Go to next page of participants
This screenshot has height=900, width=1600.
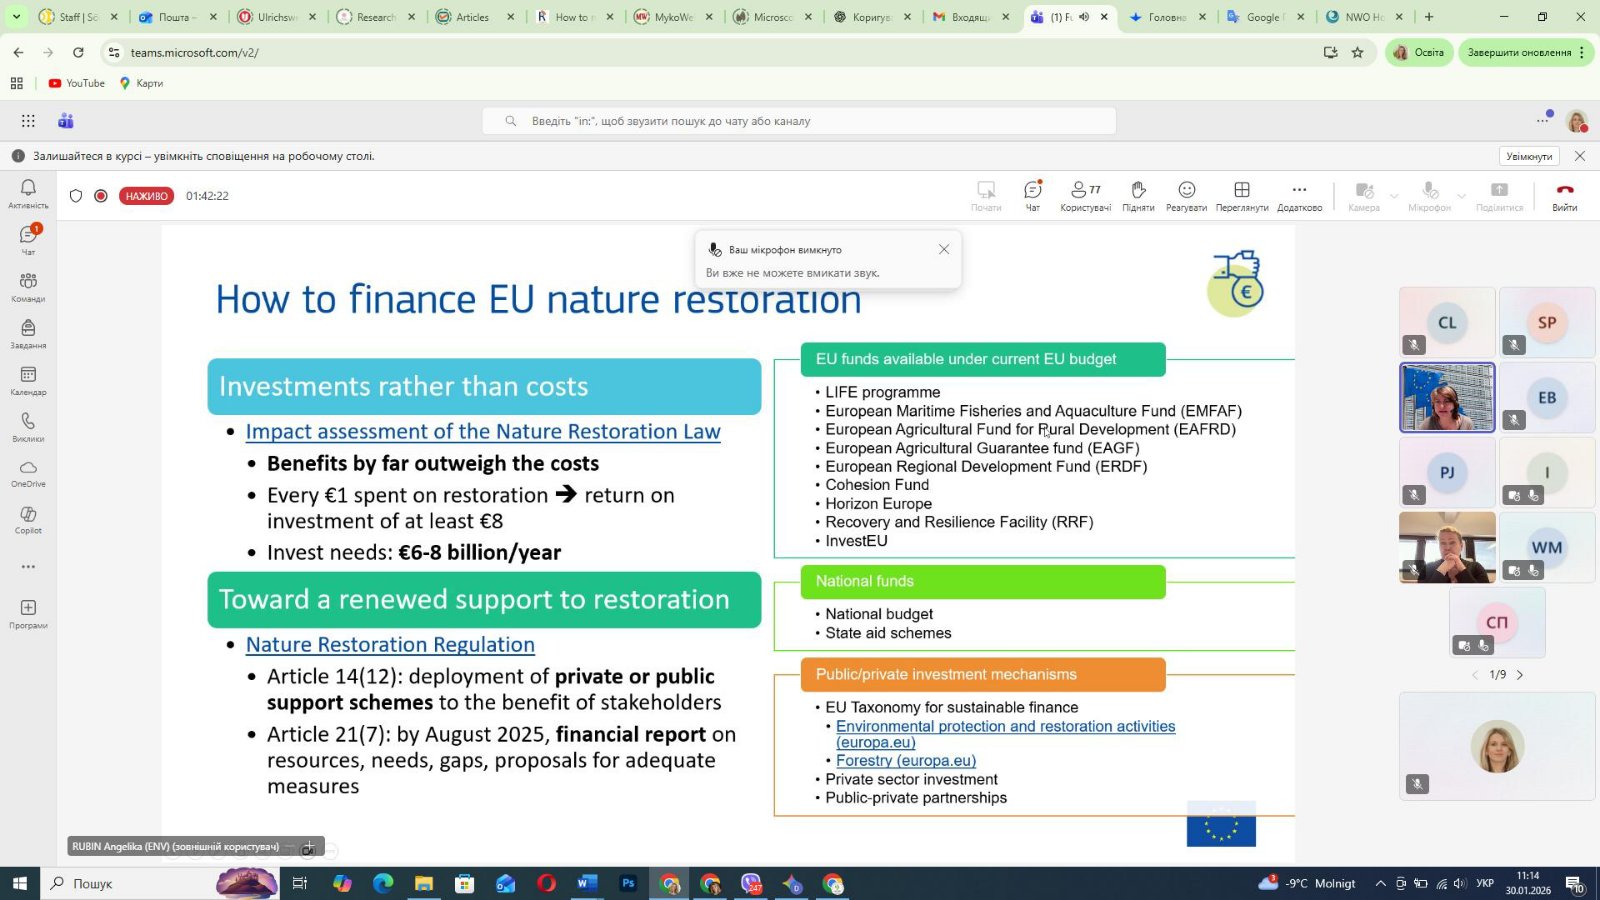coord(1520,675)
